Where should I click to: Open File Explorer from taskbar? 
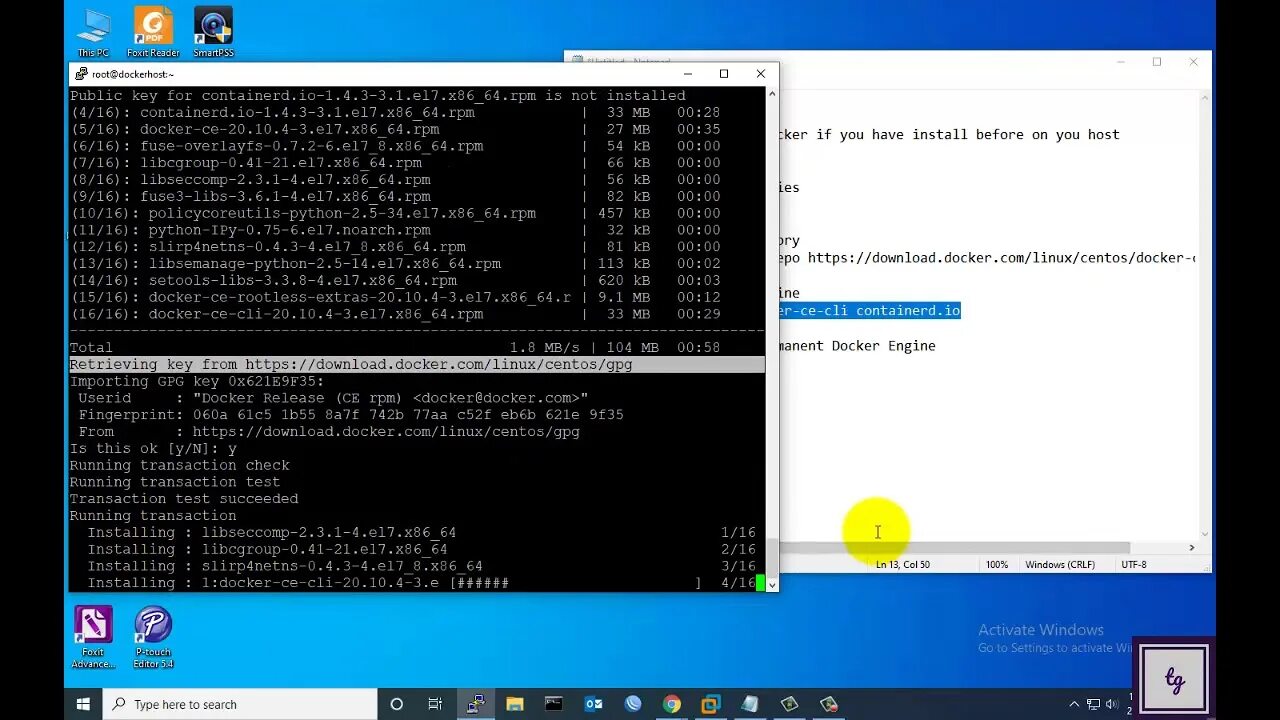(514, 704)
